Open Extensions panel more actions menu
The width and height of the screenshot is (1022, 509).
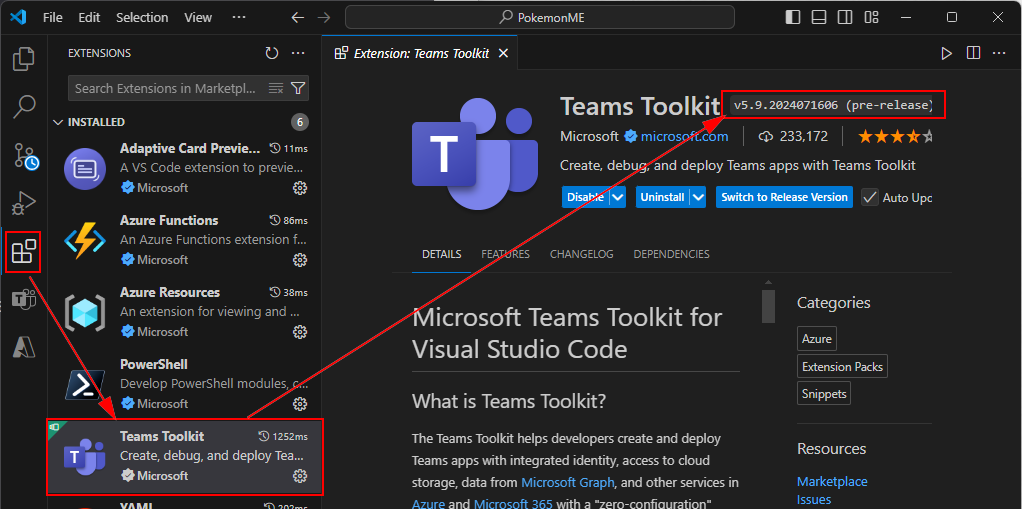[298, 53]
